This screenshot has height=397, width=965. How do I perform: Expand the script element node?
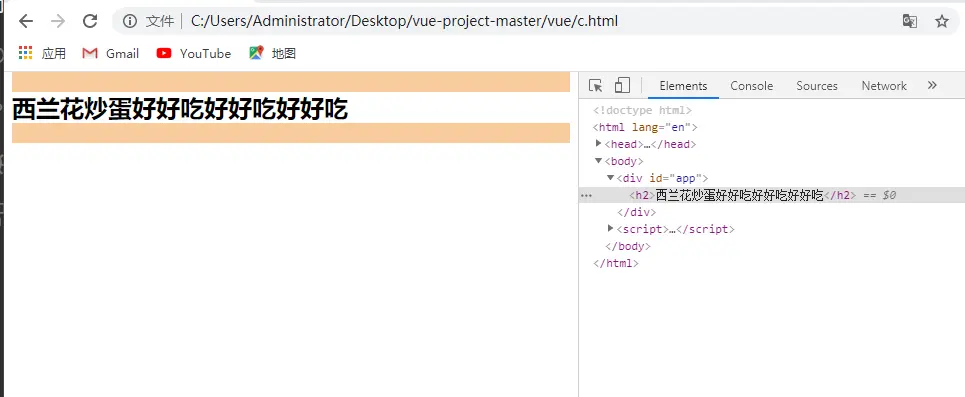pos(611,229)
